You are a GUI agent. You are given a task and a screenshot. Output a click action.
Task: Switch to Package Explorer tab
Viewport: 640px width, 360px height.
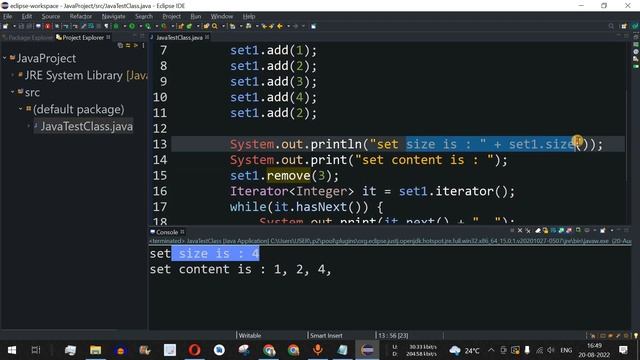[27, 38]
